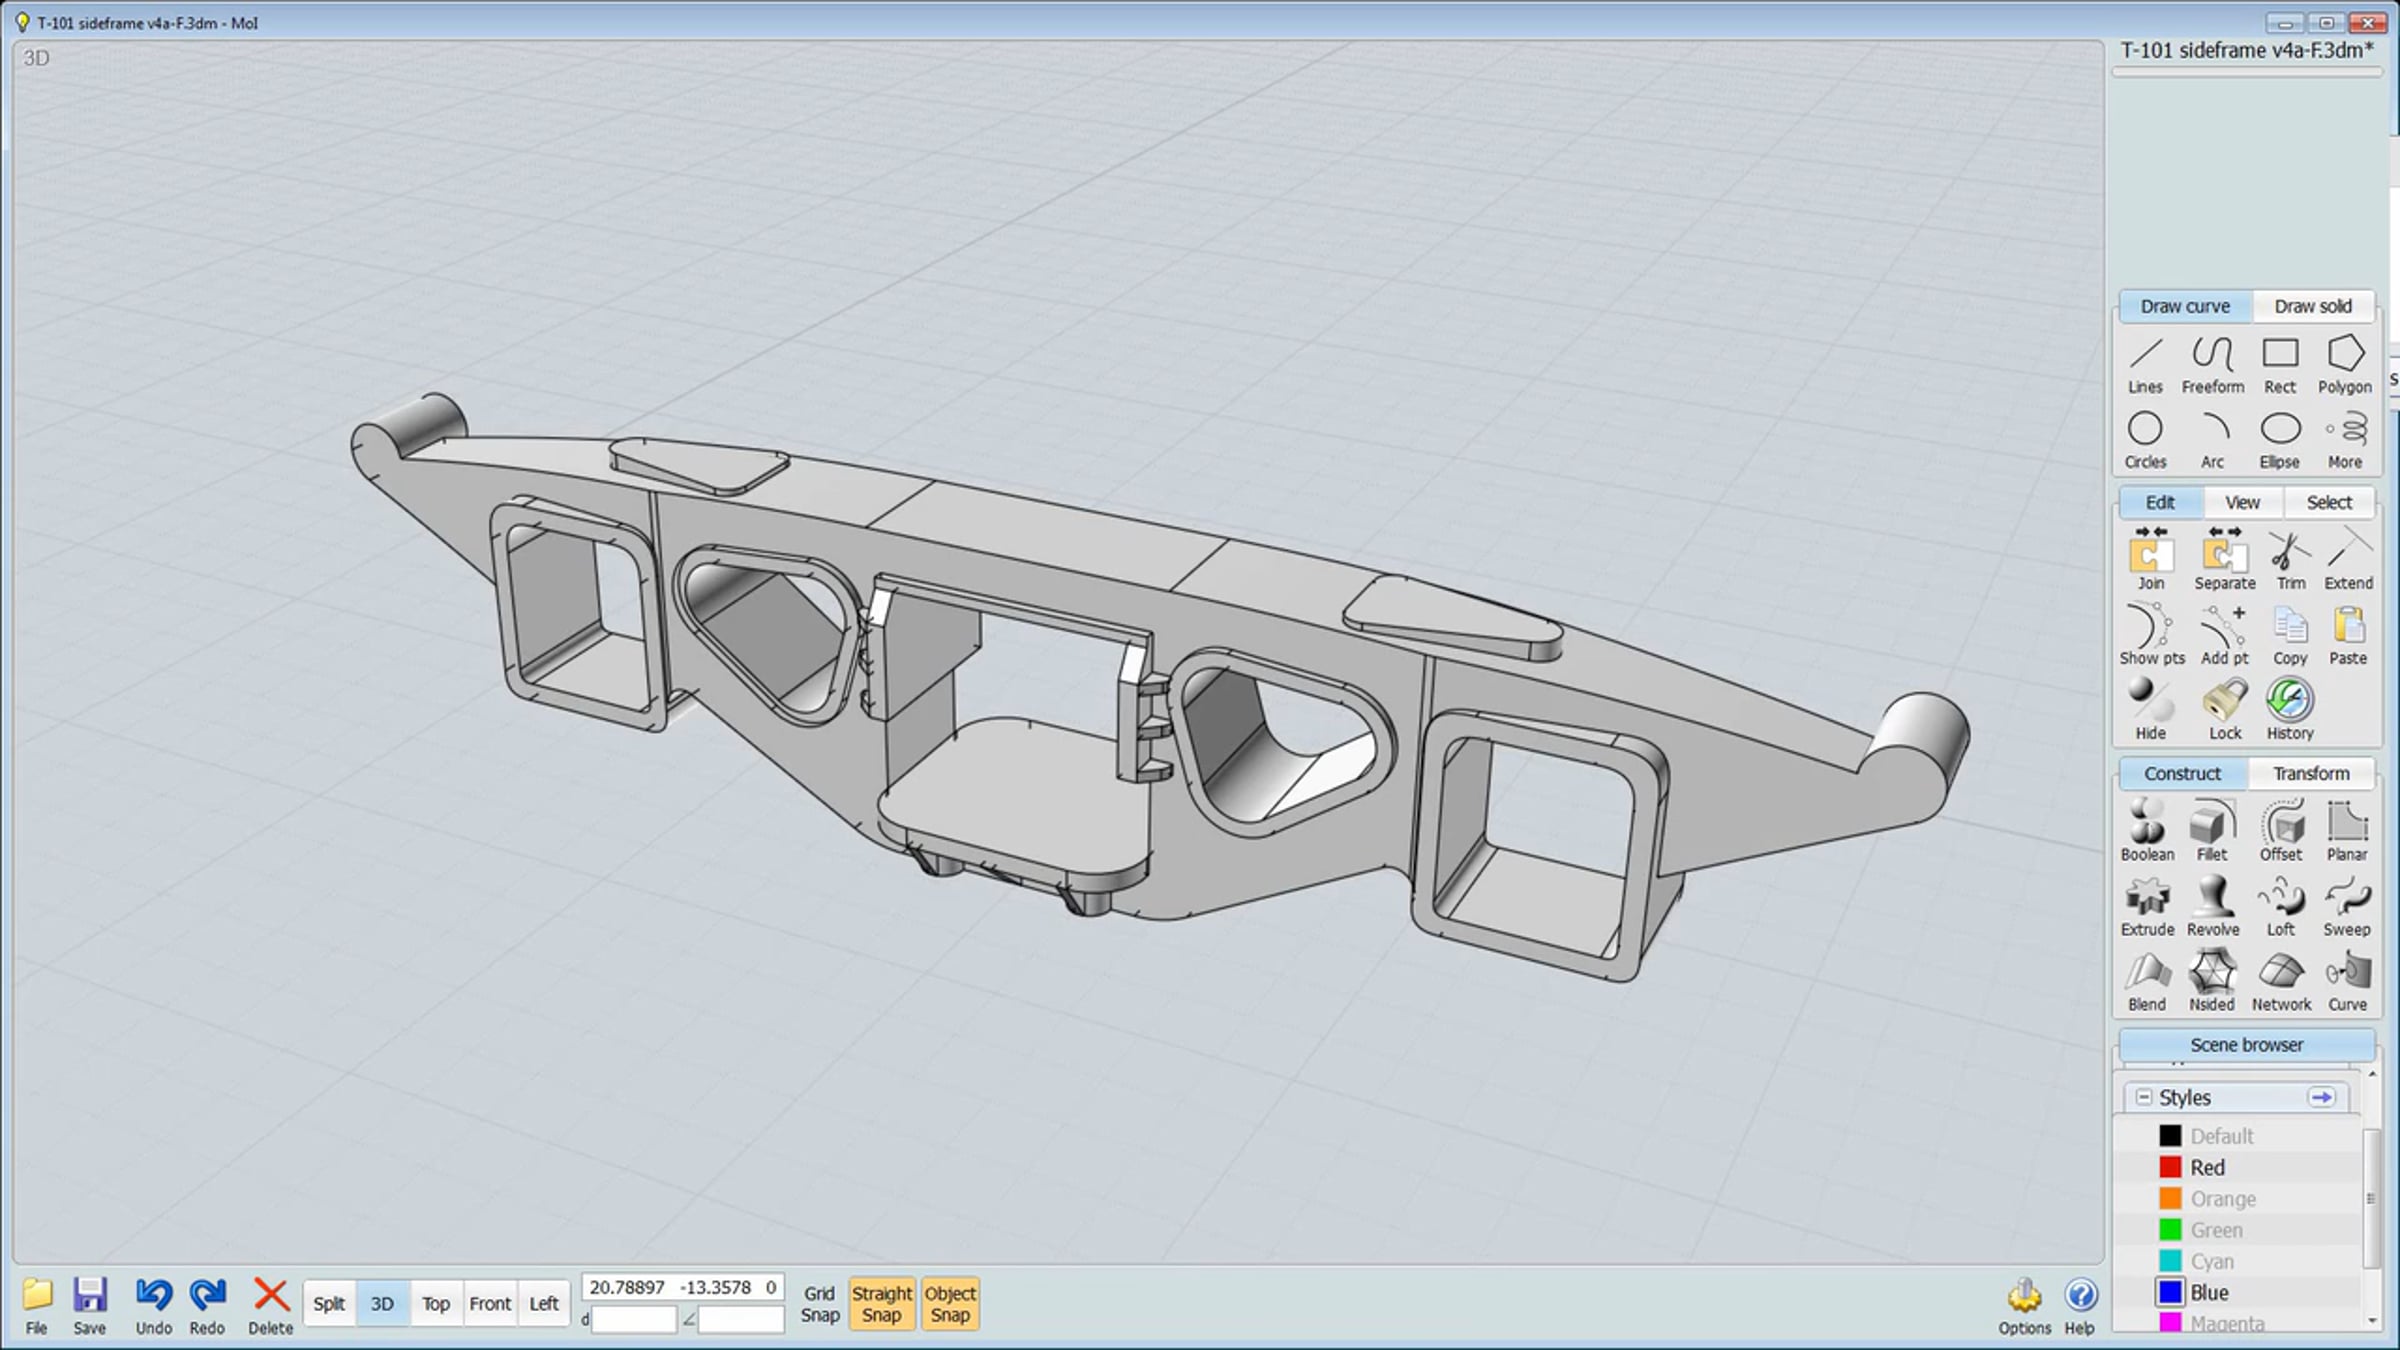Activate the Trim tool
2400x1350 pixels.
coord(2290,561)
